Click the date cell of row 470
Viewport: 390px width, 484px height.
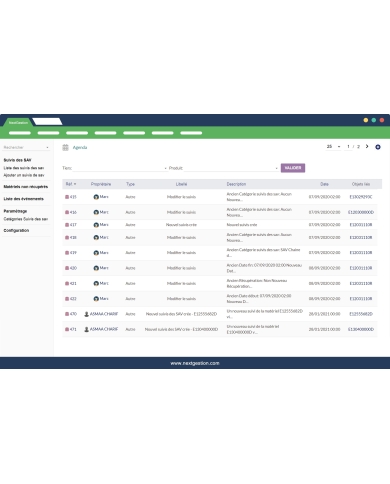324,314
